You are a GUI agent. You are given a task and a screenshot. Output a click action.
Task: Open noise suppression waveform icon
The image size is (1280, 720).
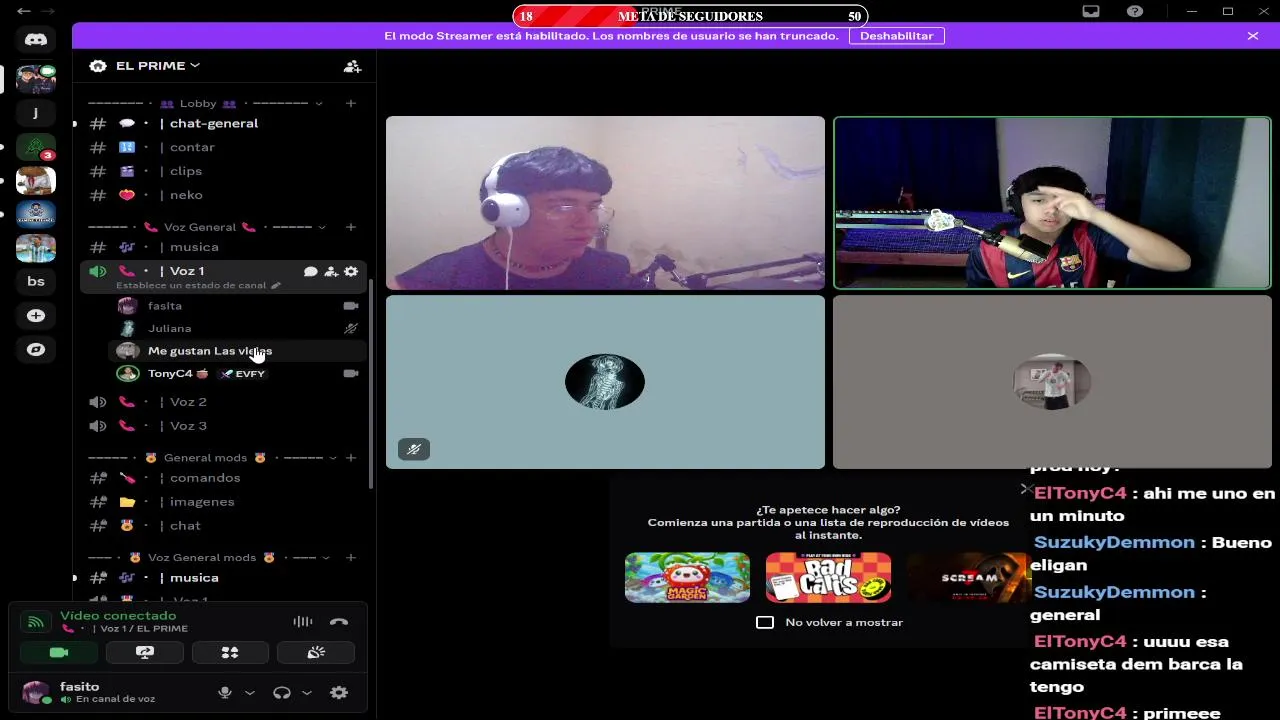pos(303,622)
